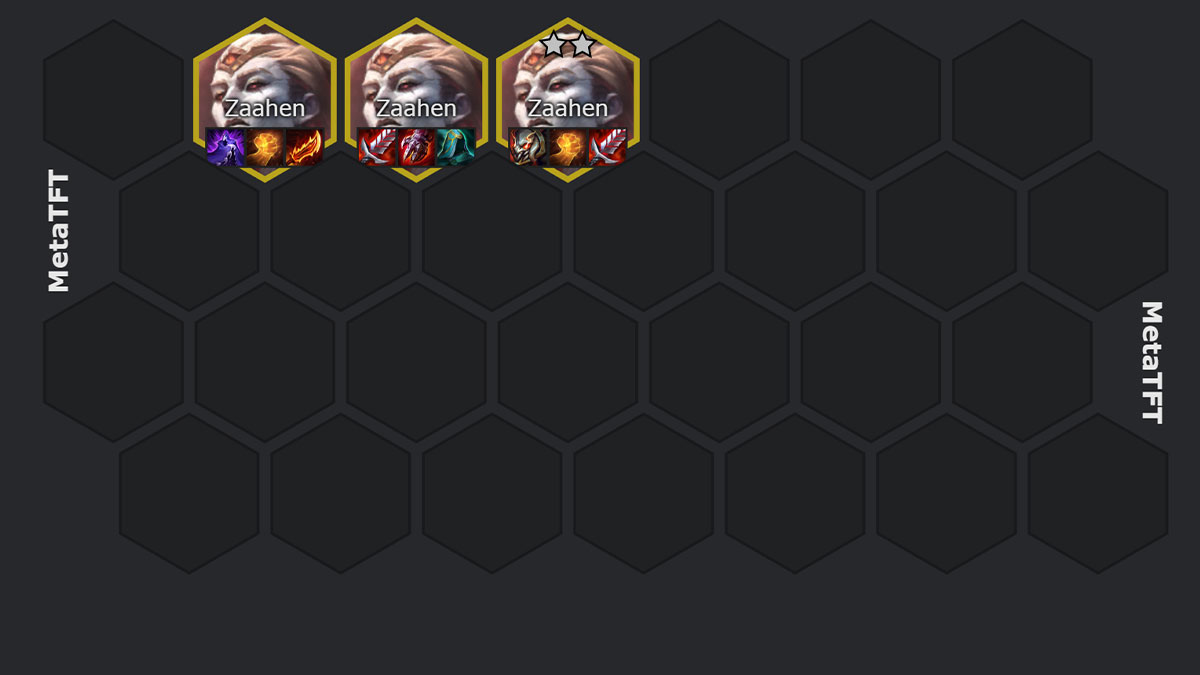Click the red winged sword item on two-star Zaahen

(608, 147)
